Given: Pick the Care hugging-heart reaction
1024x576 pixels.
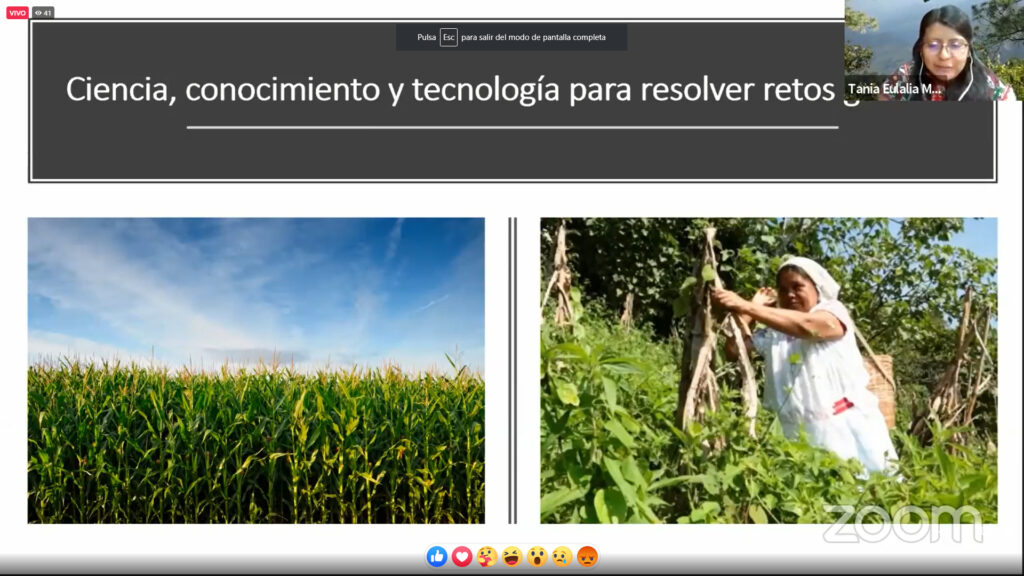Looking at the screenshot, I should click(x=487, y=557).
